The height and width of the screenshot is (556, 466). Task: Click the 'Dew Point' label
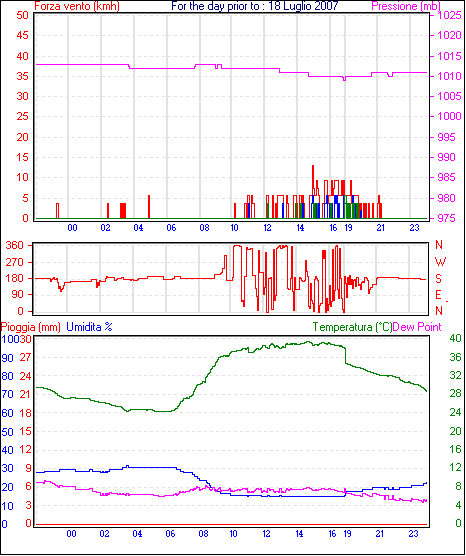(418, 327)
